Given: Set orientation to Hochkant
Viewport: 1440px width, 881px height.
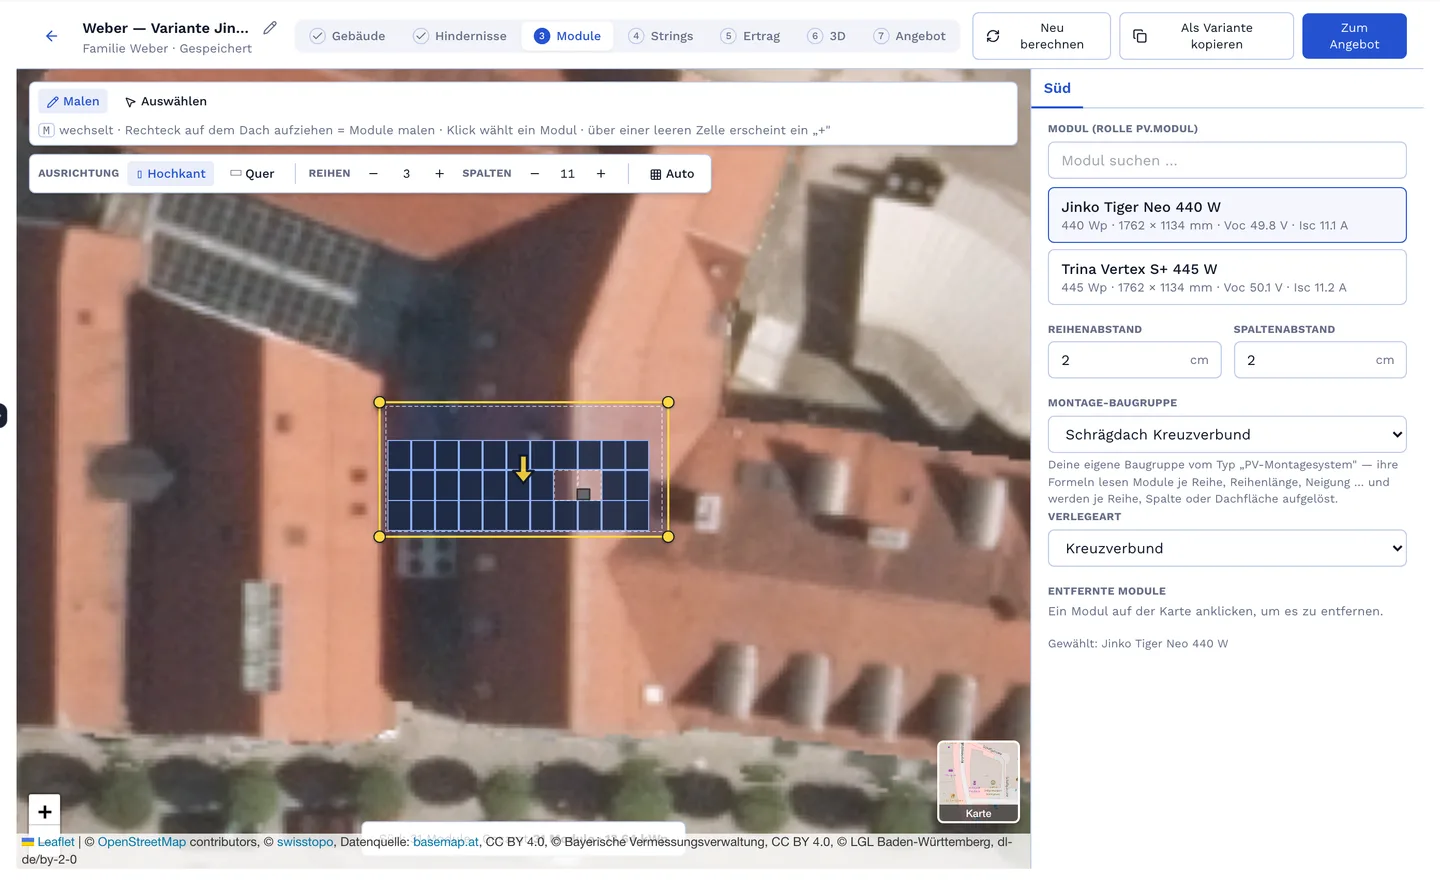Looking at the screenshot, I should click(x=171, y=174).
